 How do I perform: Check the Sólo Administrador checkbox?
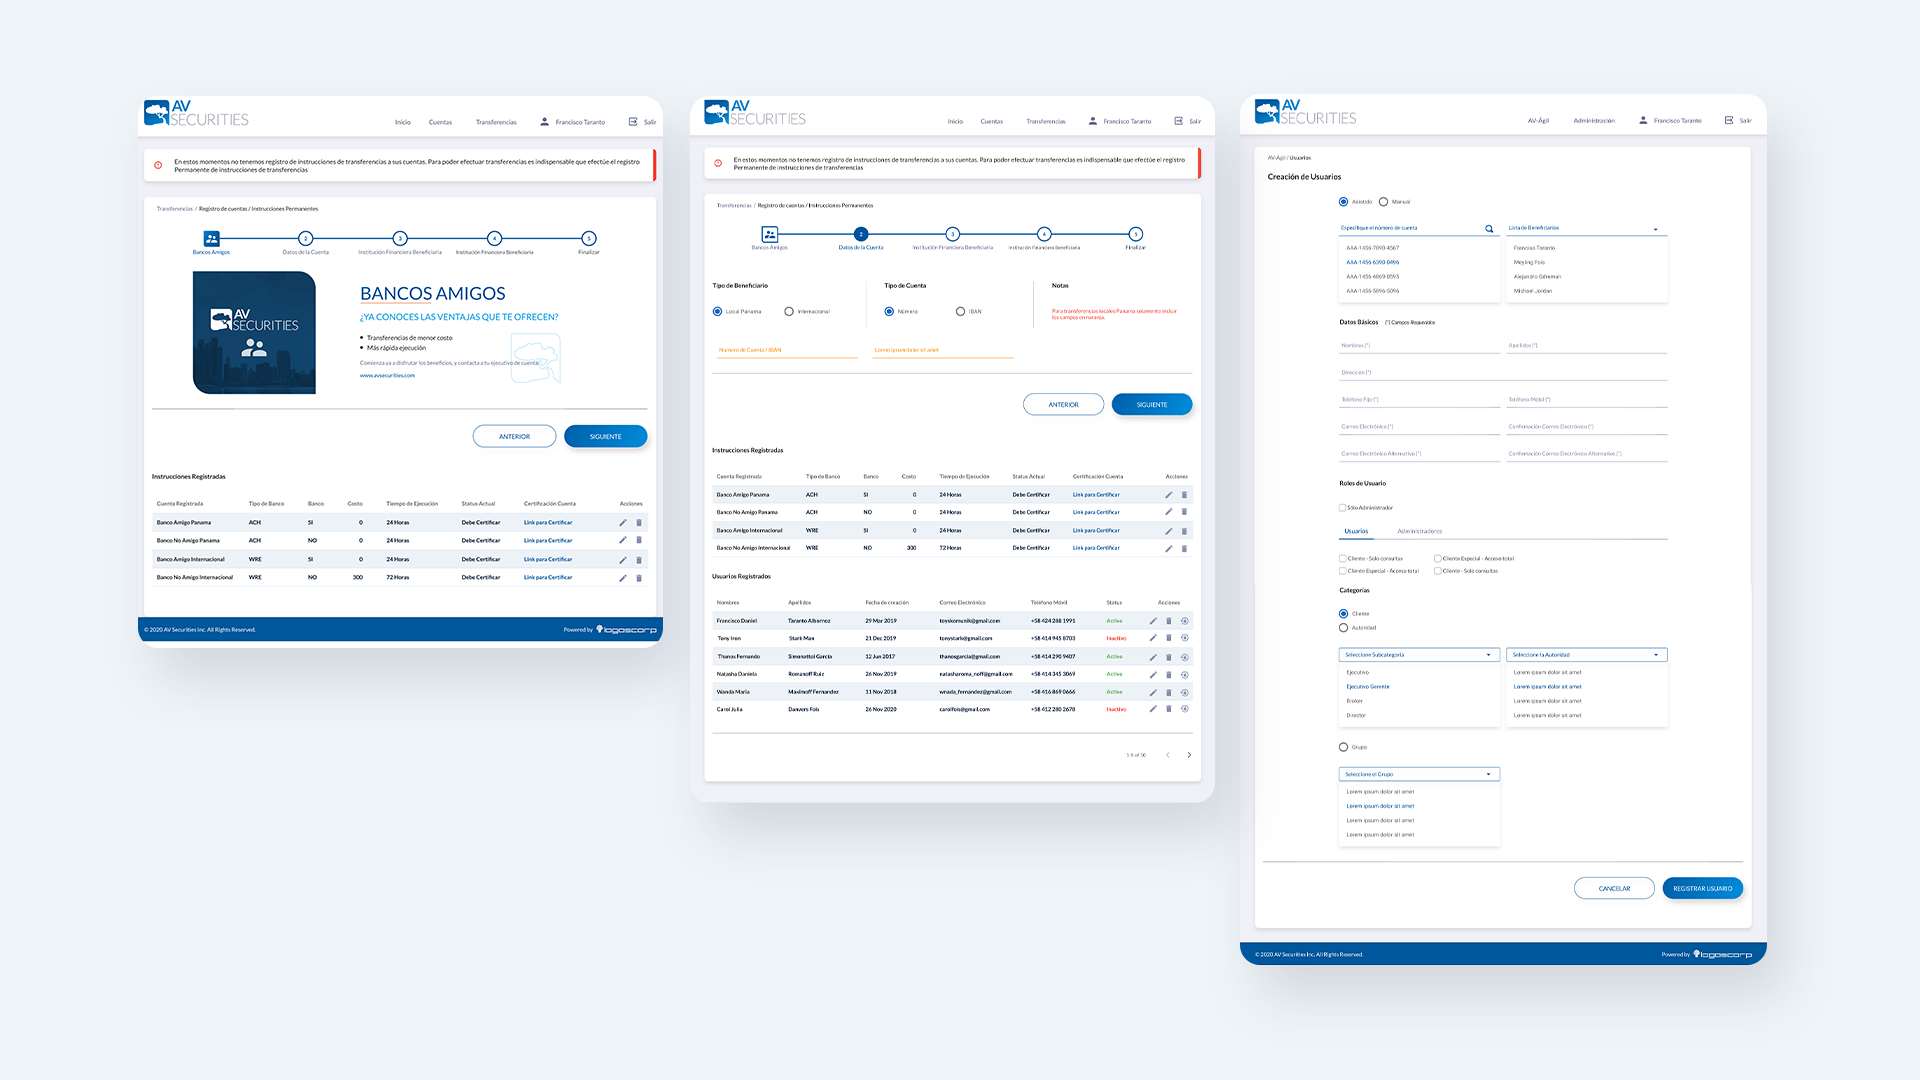pyautogui.click(x=1343, y=508)
